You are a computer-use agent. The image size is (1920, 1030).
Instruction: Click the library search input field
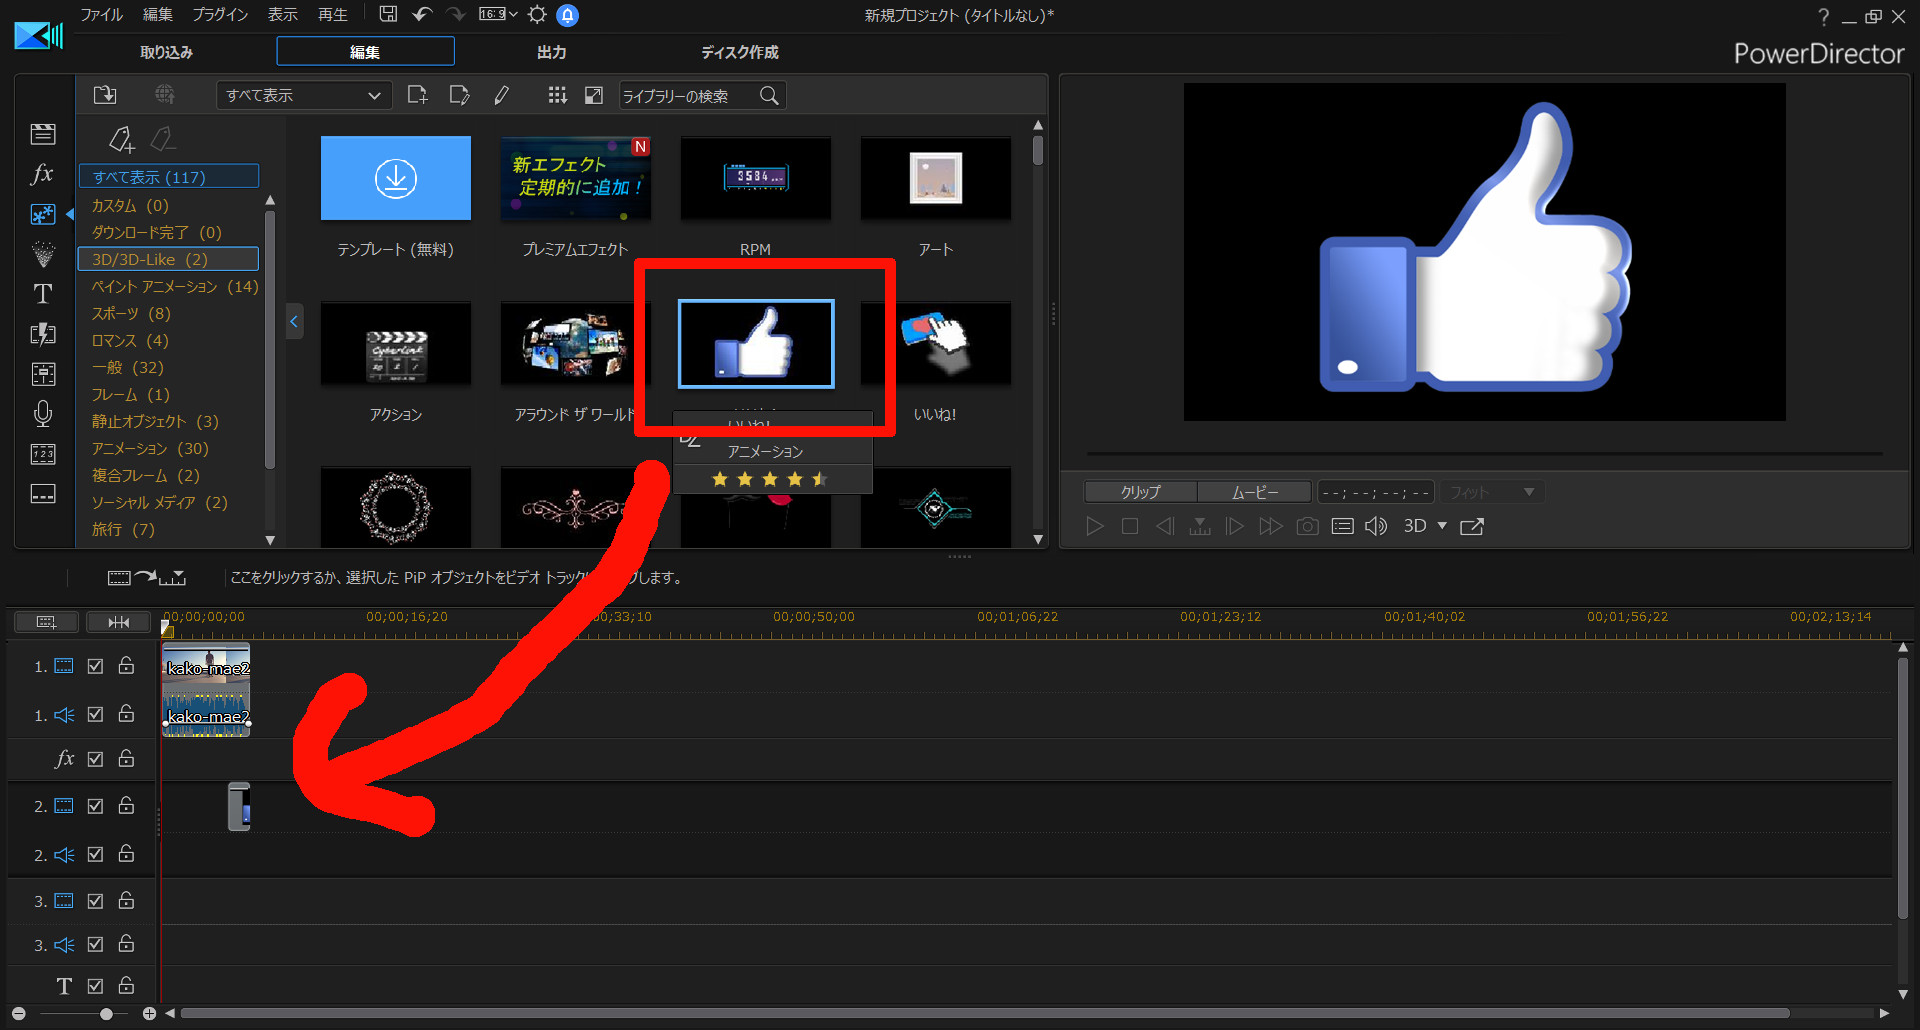(688, 95)
